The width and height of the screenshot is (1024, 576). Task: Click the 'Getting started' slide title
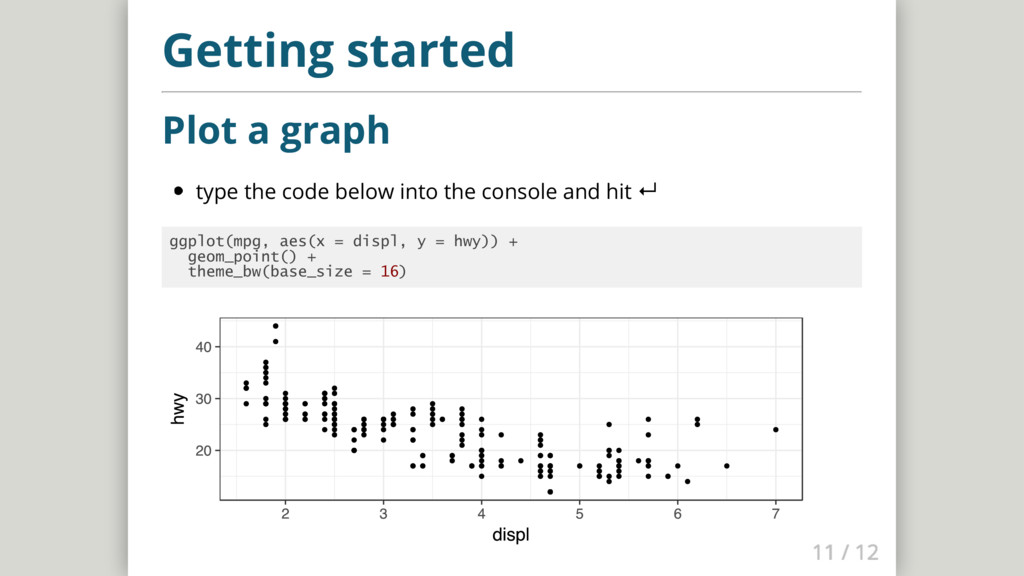[338, 50]
